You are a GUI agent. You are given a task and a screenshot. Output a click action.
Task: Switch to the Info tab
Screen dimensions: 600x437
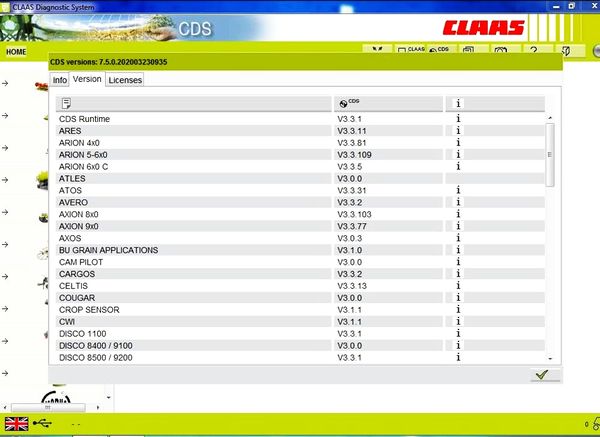pos(60,80)
